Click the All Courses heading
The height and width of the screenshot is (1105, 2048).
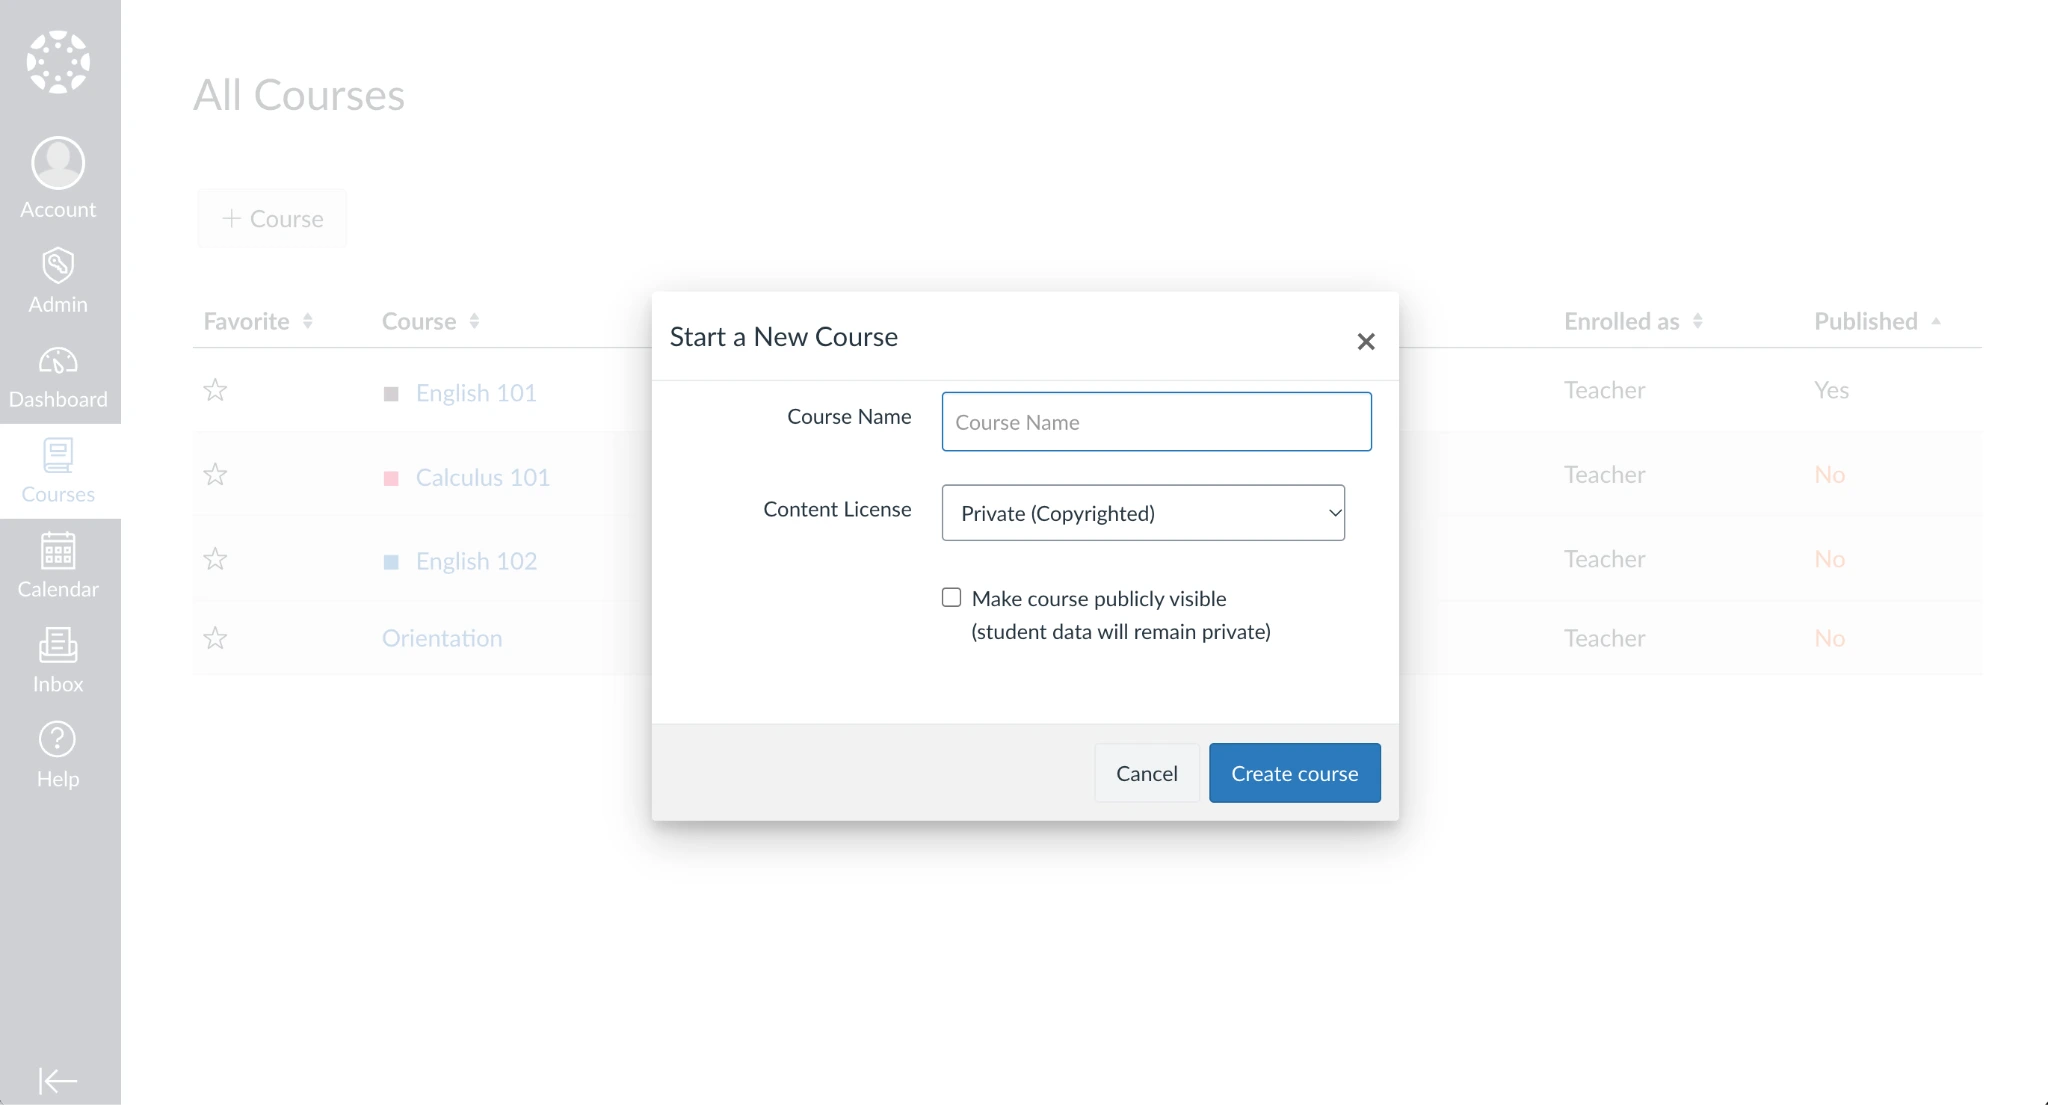(299, 95)
